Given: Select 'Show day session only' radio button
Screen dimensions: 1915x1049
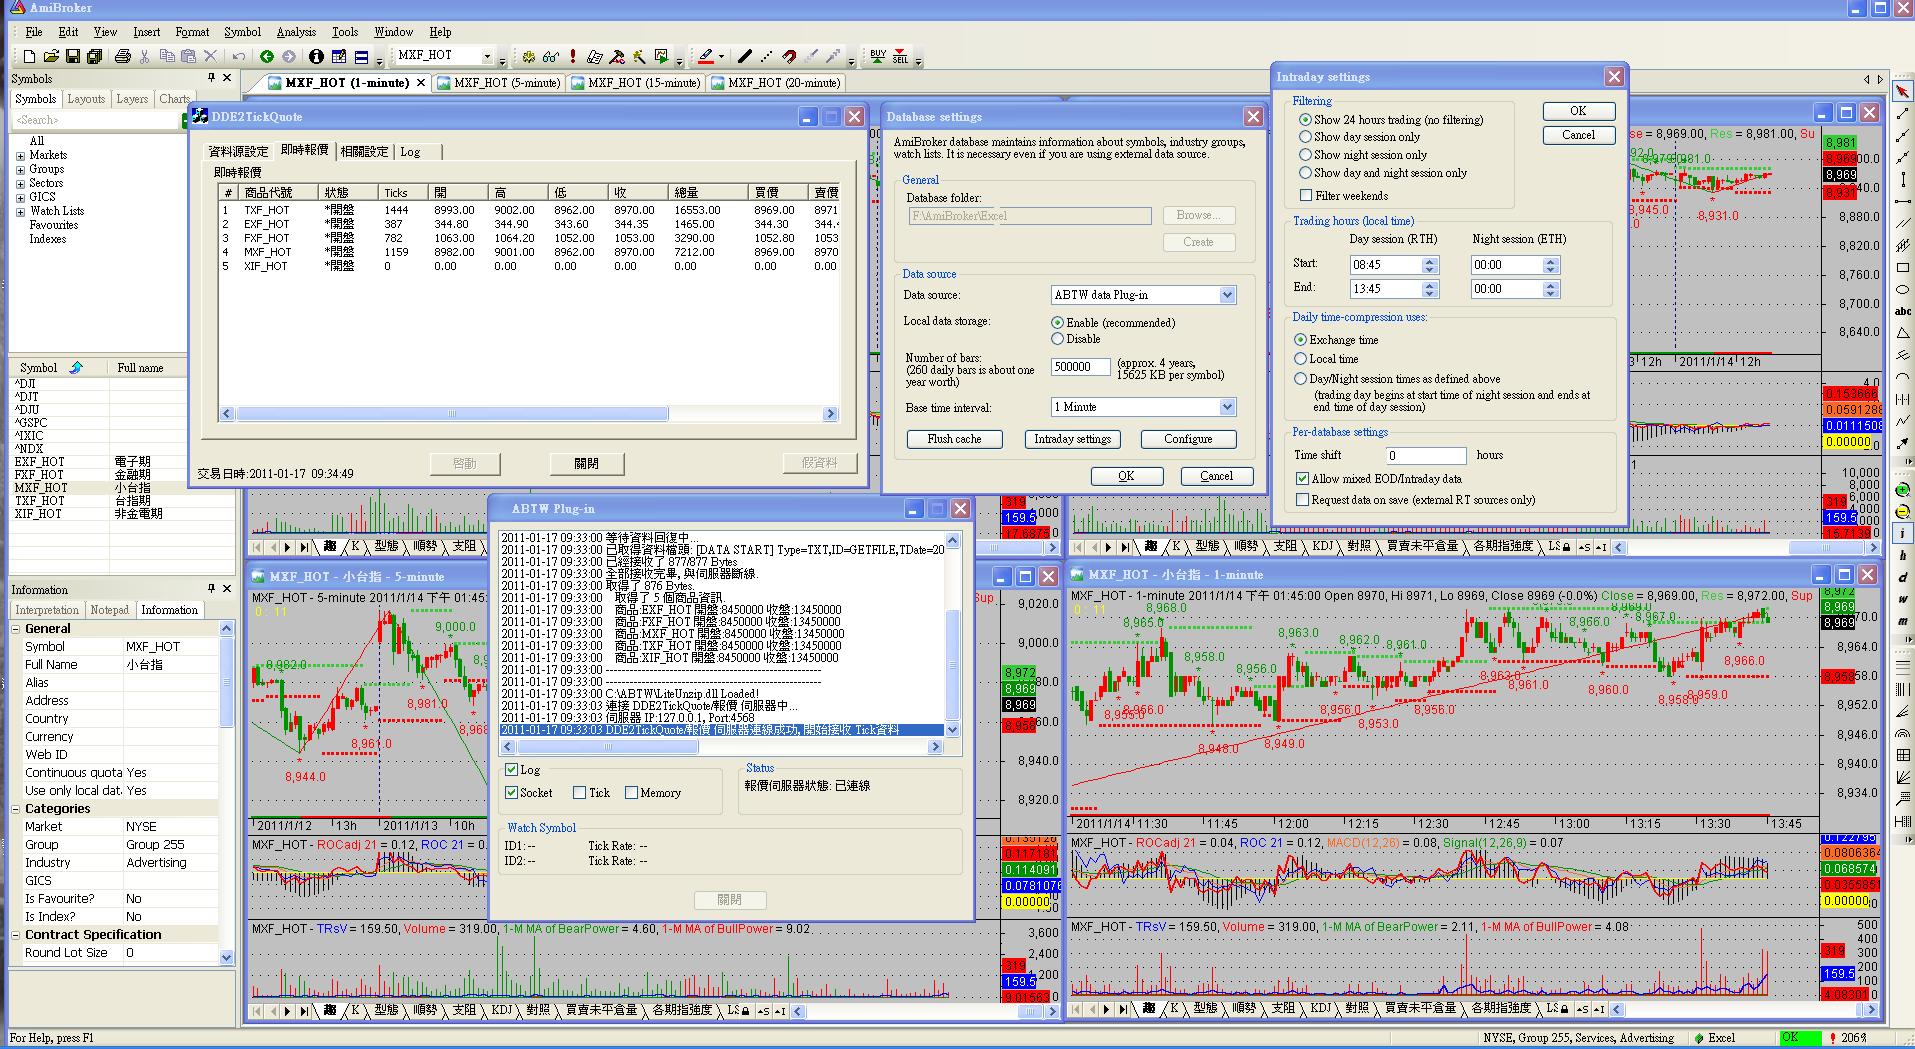Looking at the screenshot, I should point(1305,137).
